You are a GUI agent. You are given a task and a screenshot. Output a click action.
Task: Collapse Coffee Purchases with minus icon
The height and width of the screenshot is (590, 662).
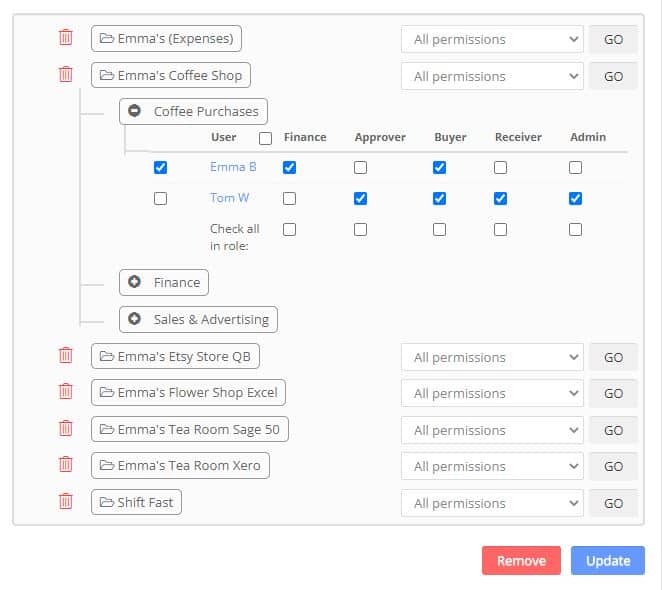click(134, 111)
